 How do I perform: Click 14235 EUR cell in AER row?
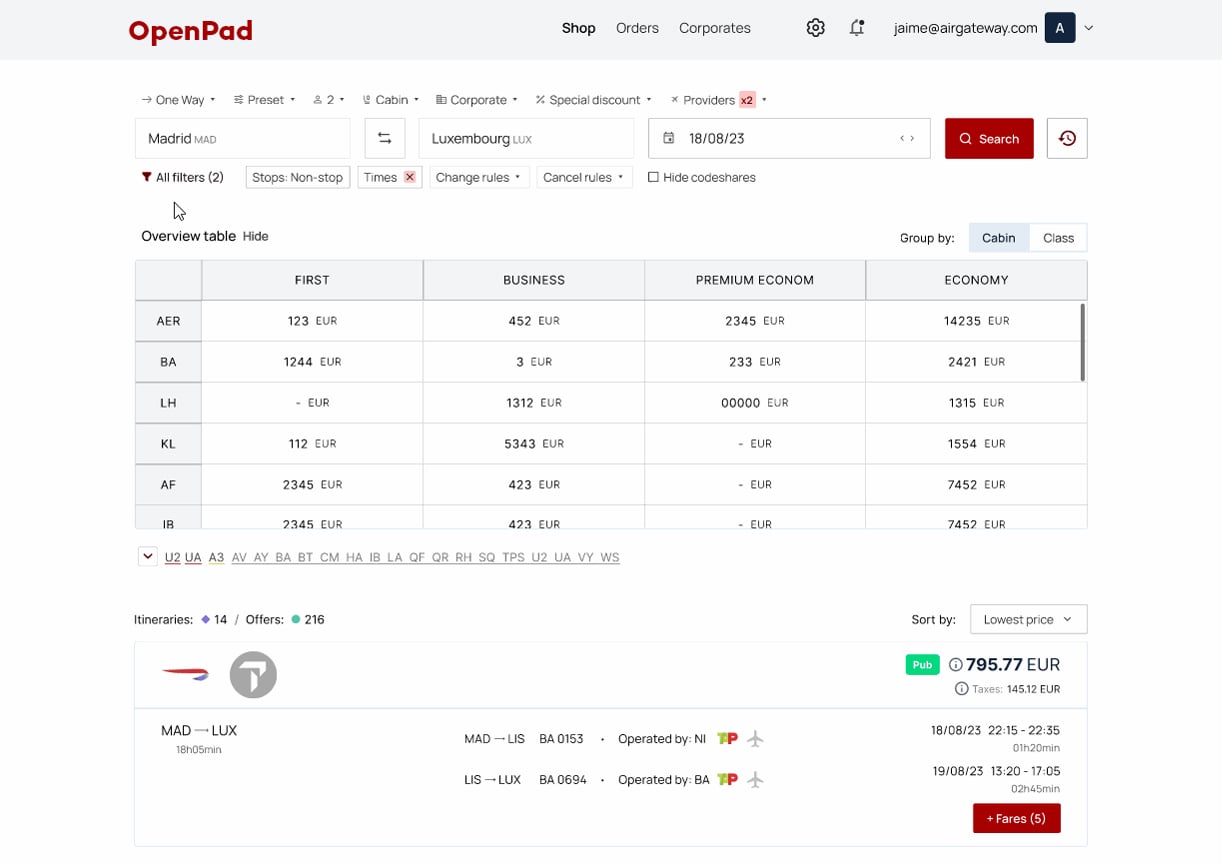click(976, 321)
